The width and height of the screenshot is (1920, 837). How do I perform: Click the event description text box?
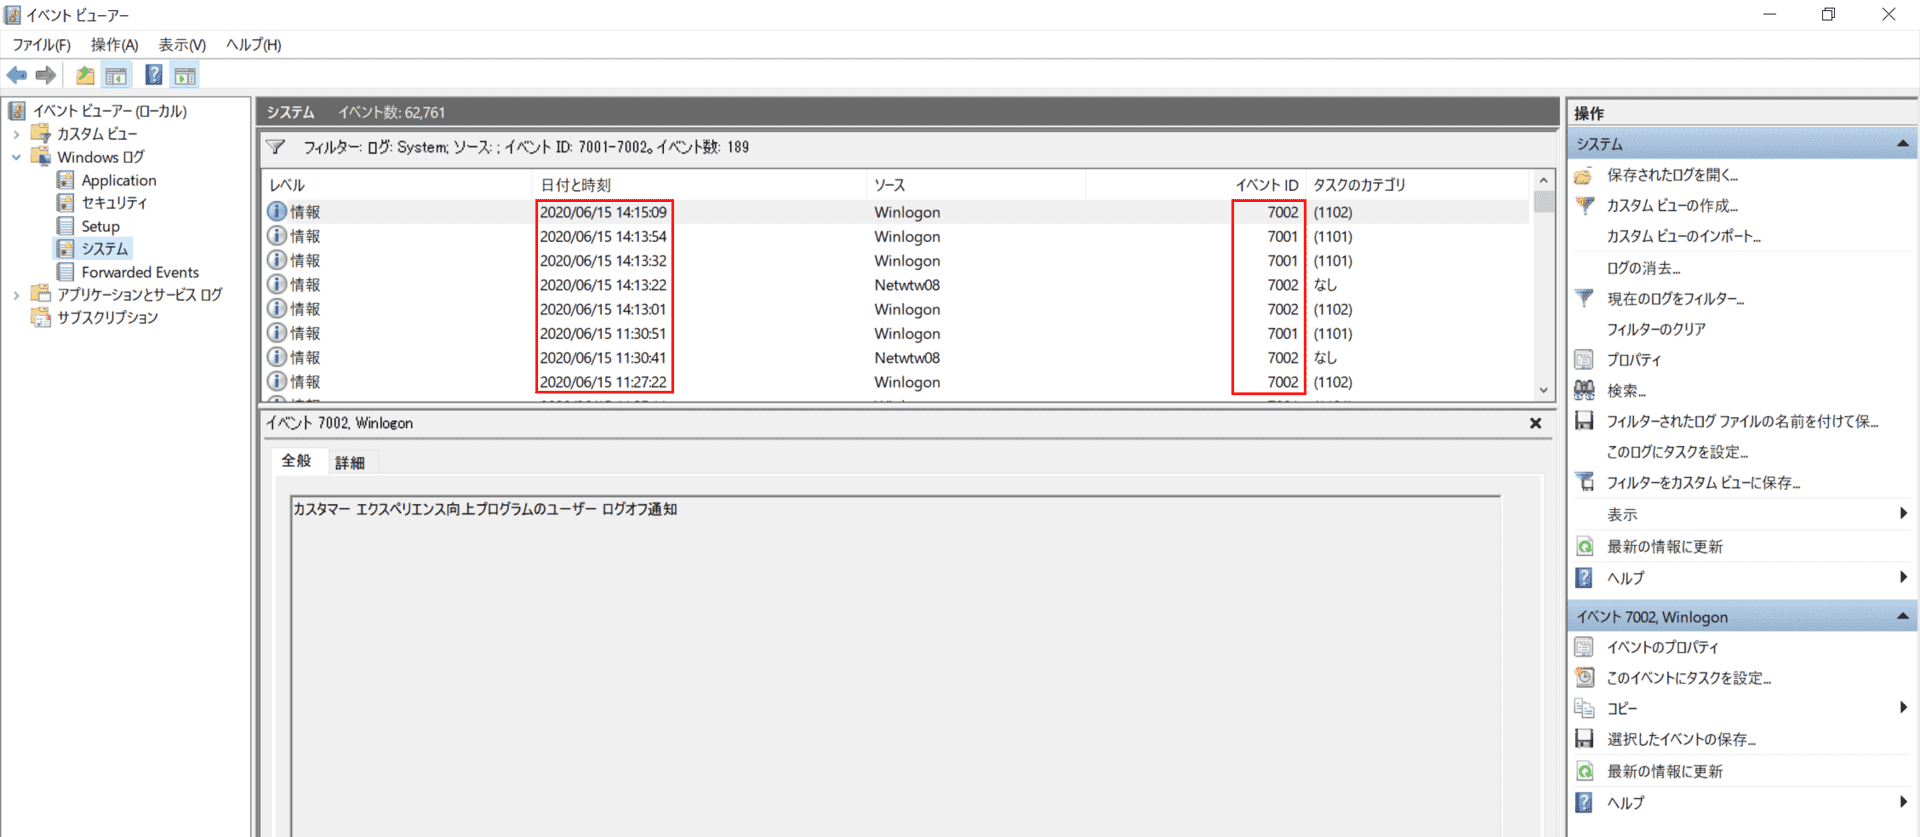895,665
